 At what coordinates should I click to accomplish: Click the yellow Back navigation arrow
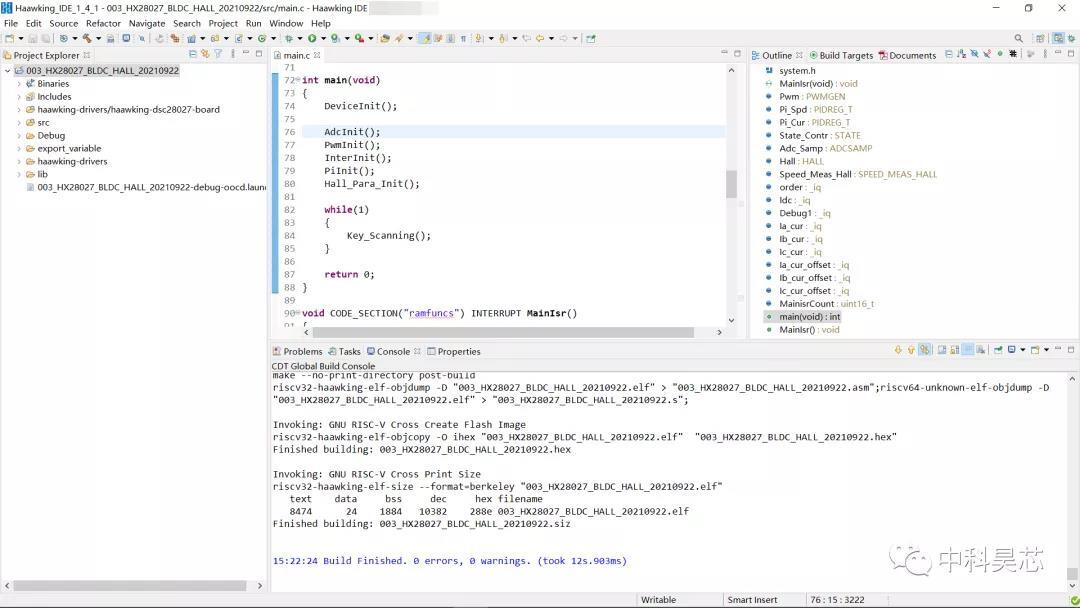540,39
